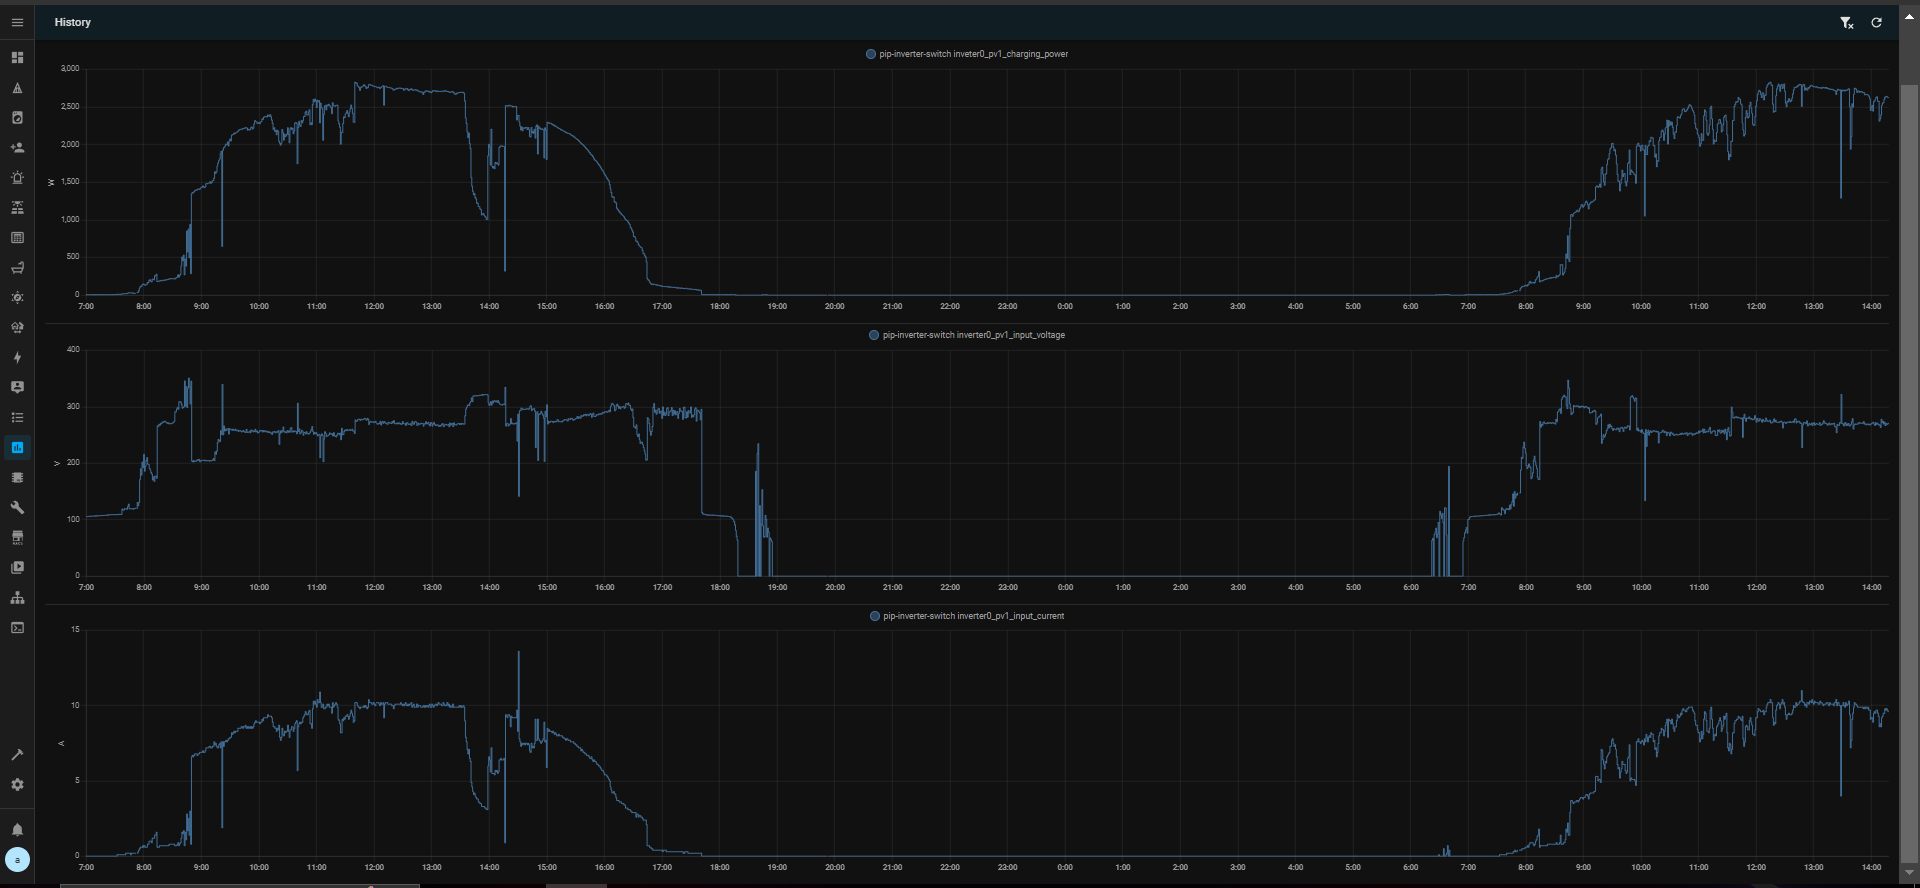Toggle the pv1_charging_power legend series

(x=967, y=54)
